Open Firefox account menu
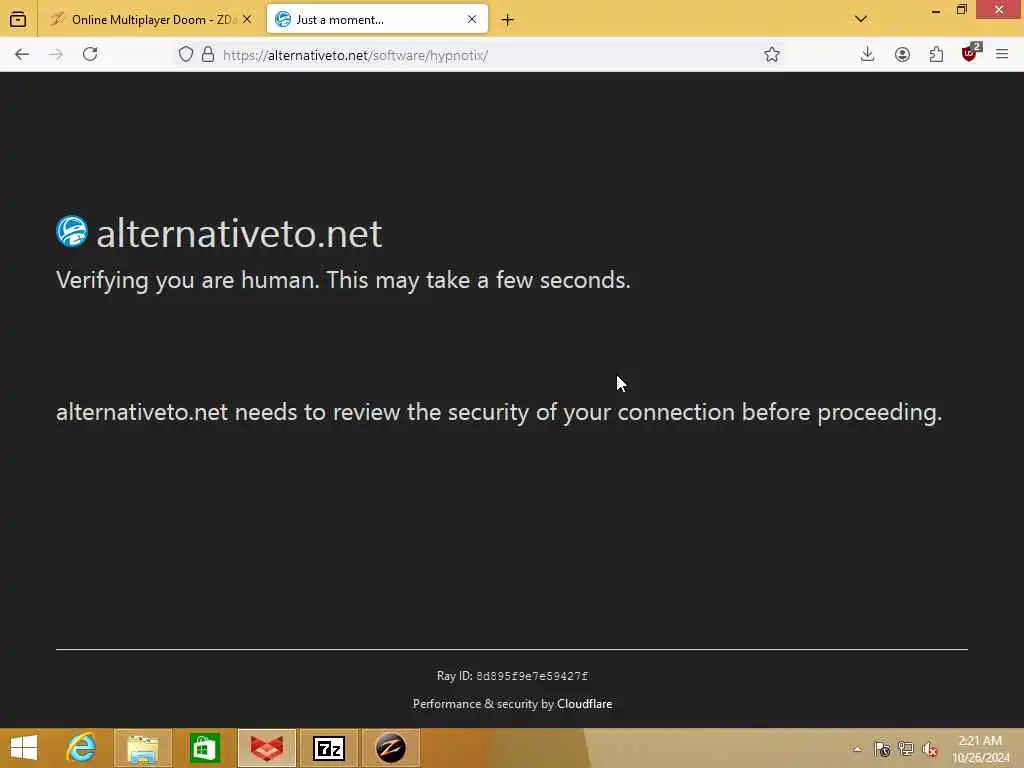Image resolution: width=1024 pixels, height=768 pixels. click(902, 54)
